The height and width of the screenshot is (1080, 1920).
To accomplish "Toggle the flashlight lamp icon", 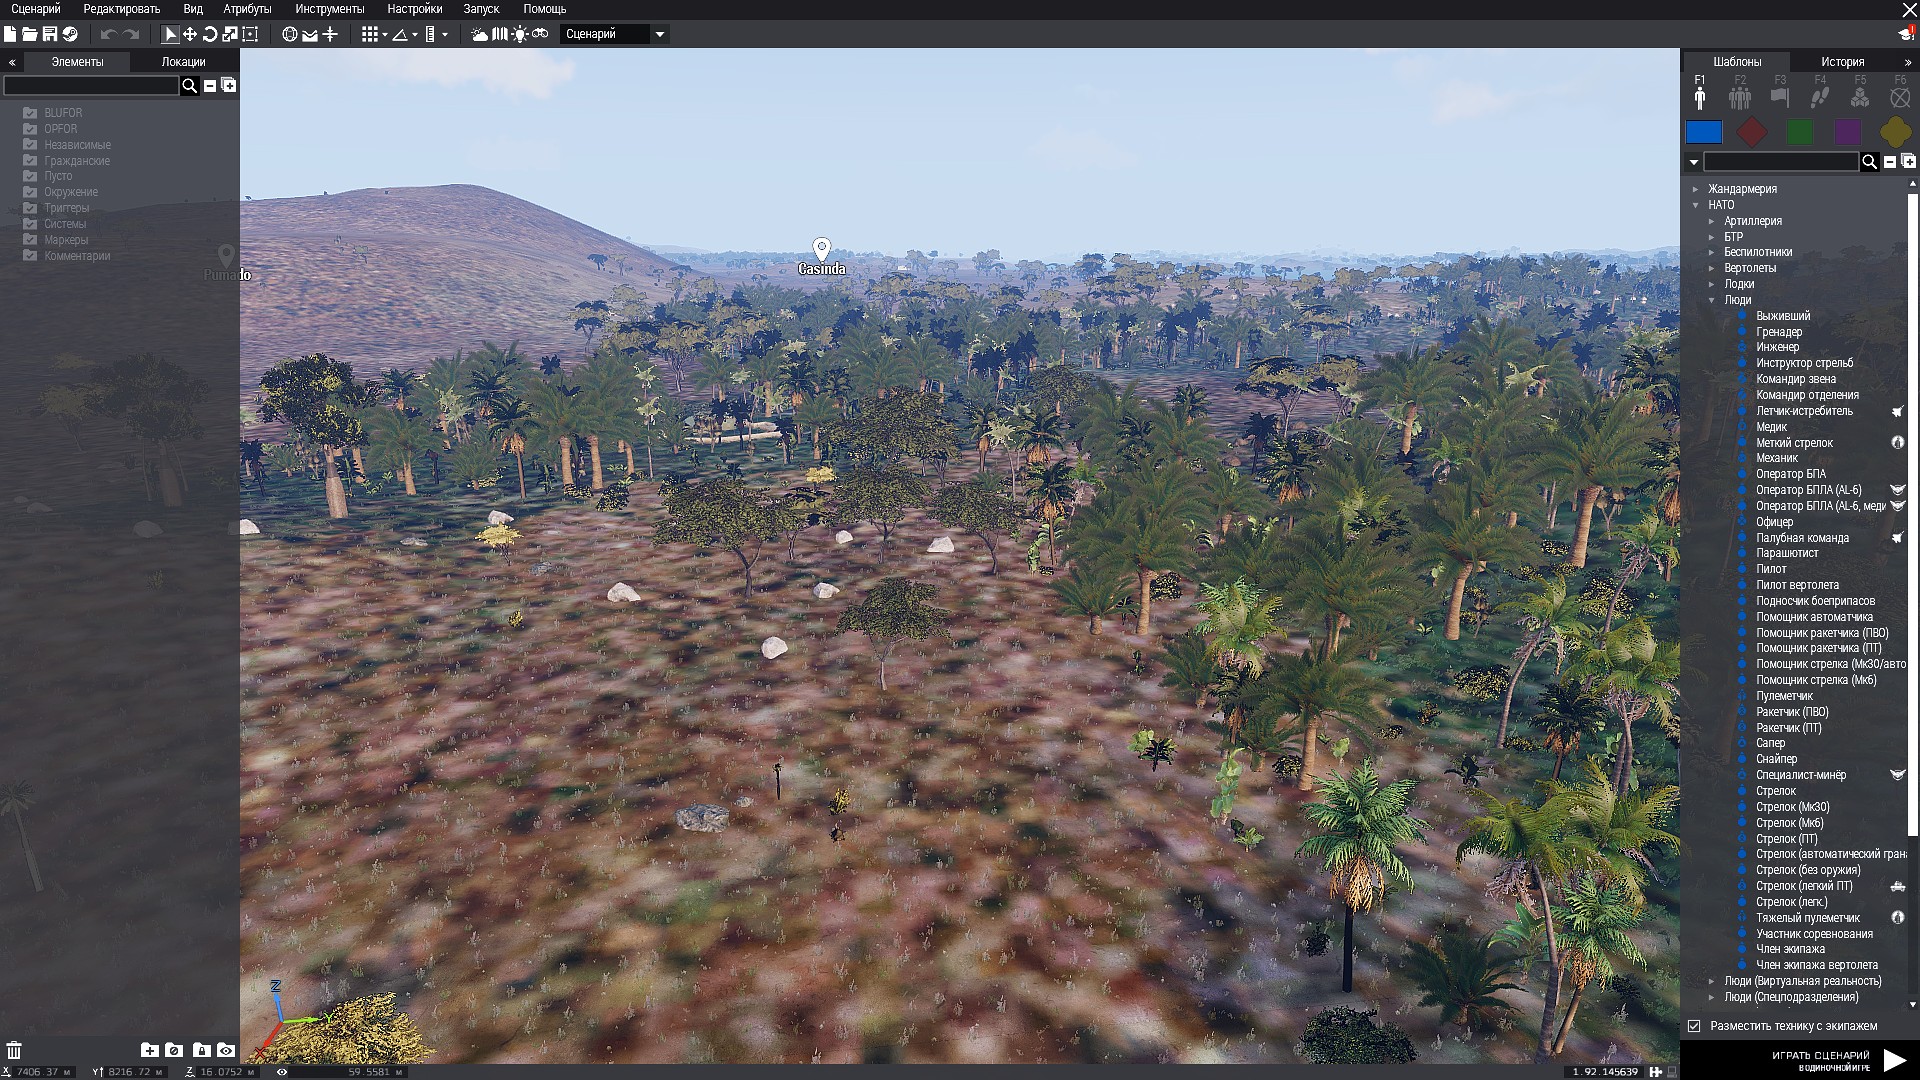I will pos(520,34).
